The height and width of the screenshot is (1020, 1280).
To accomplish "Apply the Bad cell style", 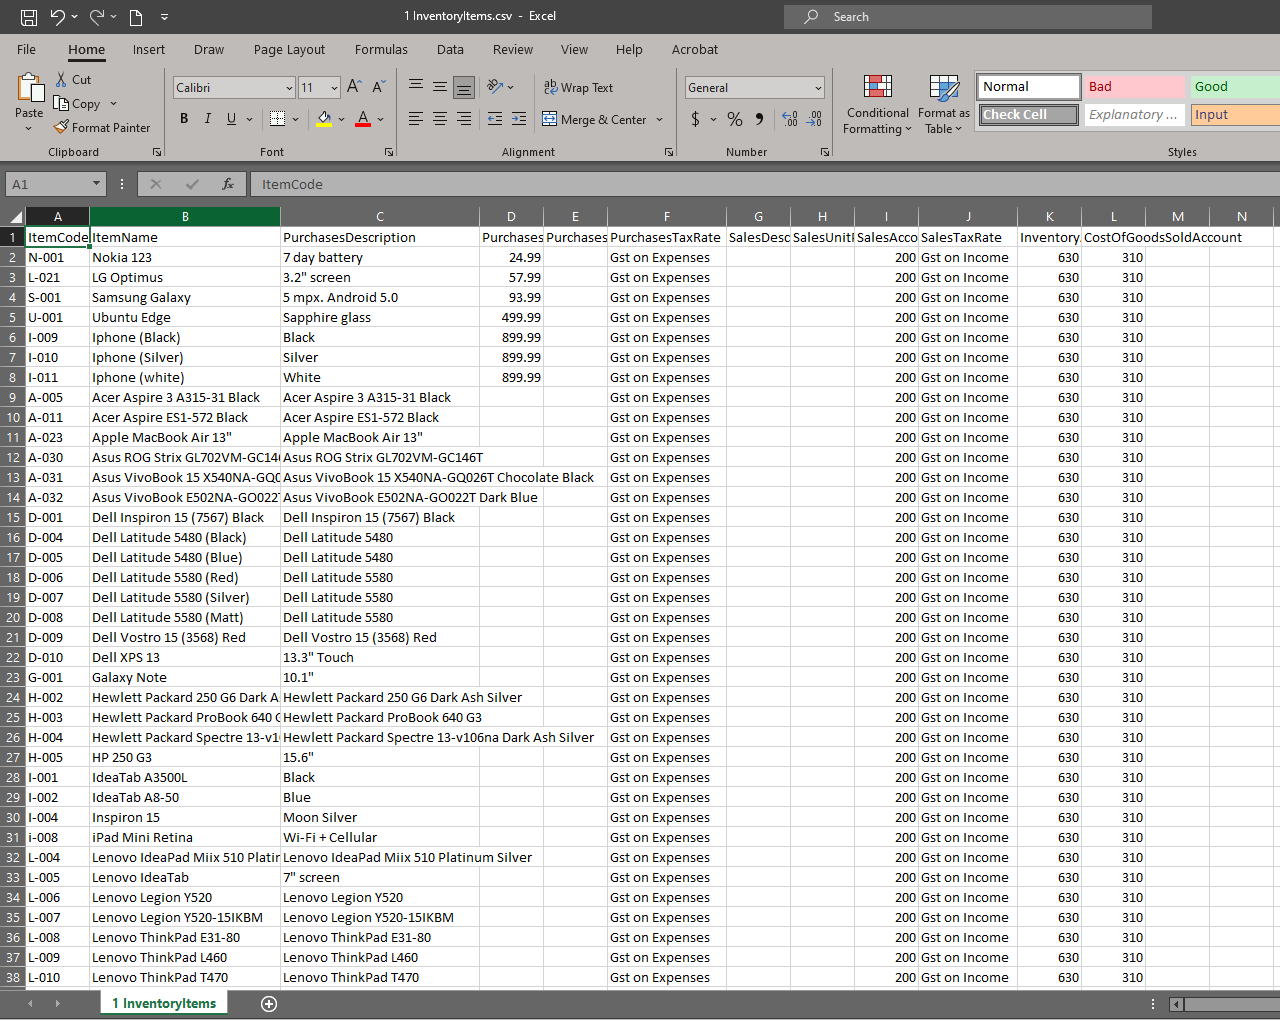I will [1135, 87].
